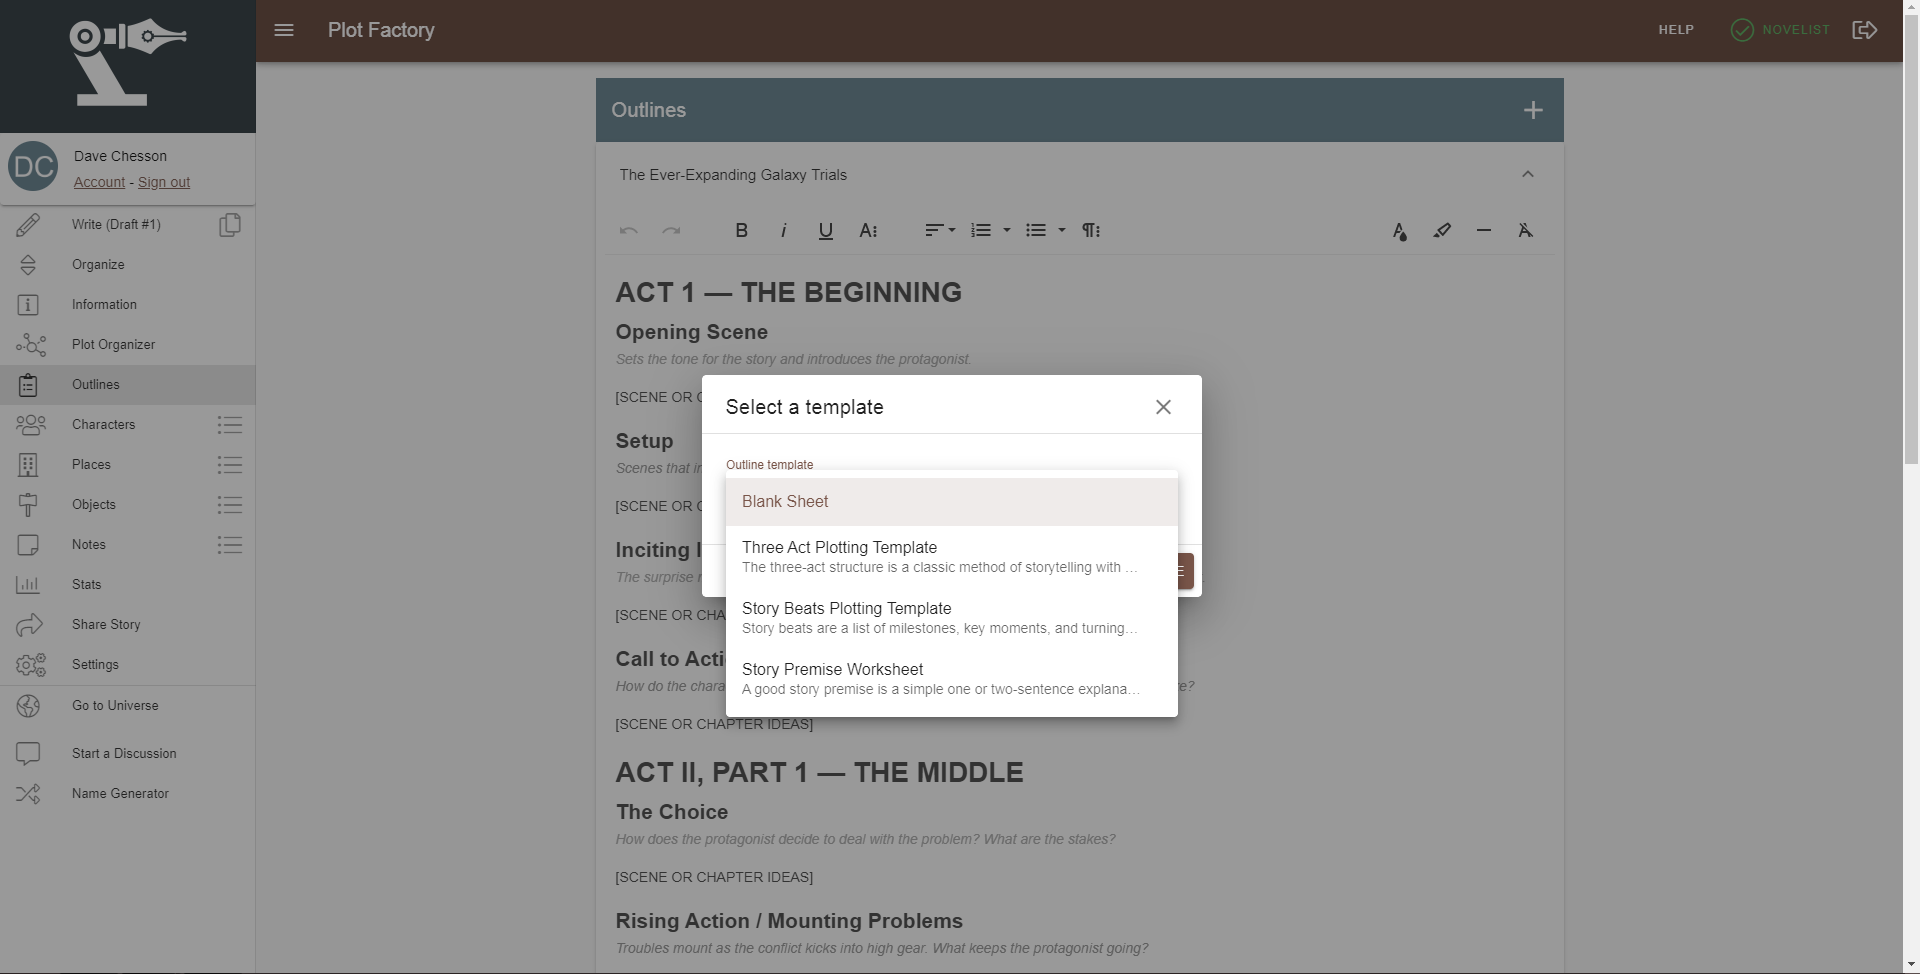The width and height of the screenshot is (1920, 974).
Task: Click the duplicate icon next to Write (Draft #1)
Action: coord(229,225)
